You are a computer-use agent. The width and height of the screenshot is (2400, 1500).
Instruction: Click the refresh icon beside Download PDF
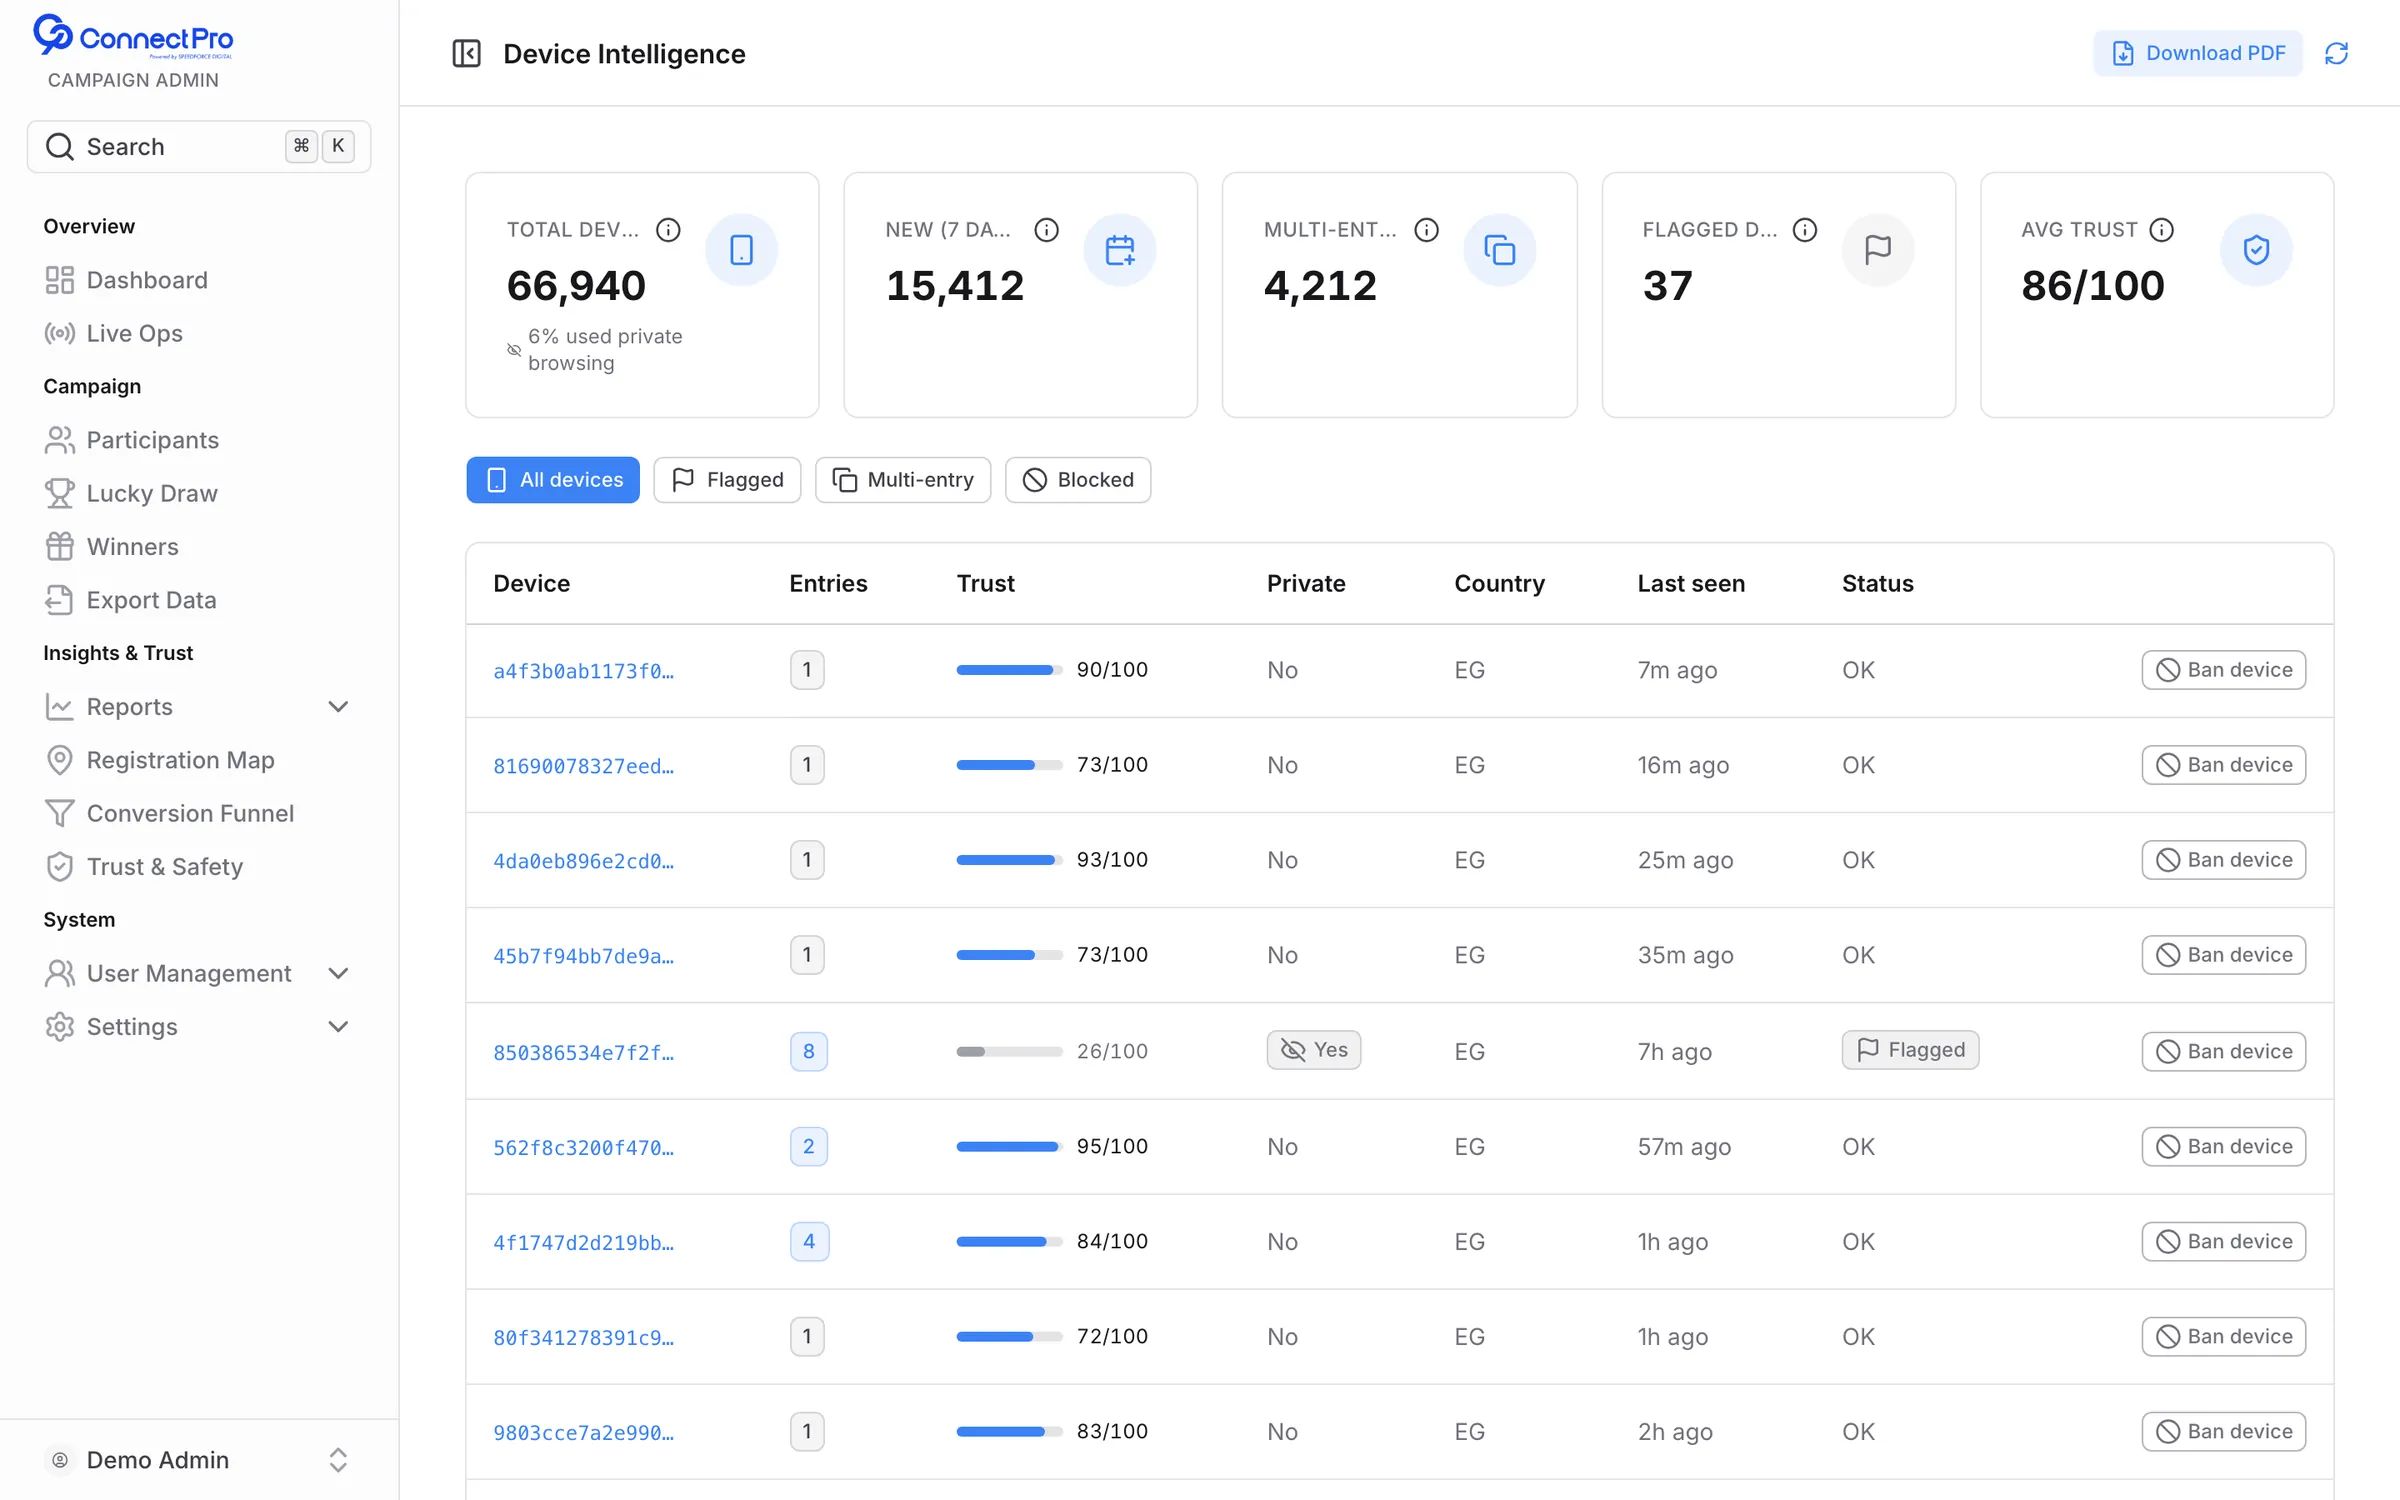coord(2336,53)
